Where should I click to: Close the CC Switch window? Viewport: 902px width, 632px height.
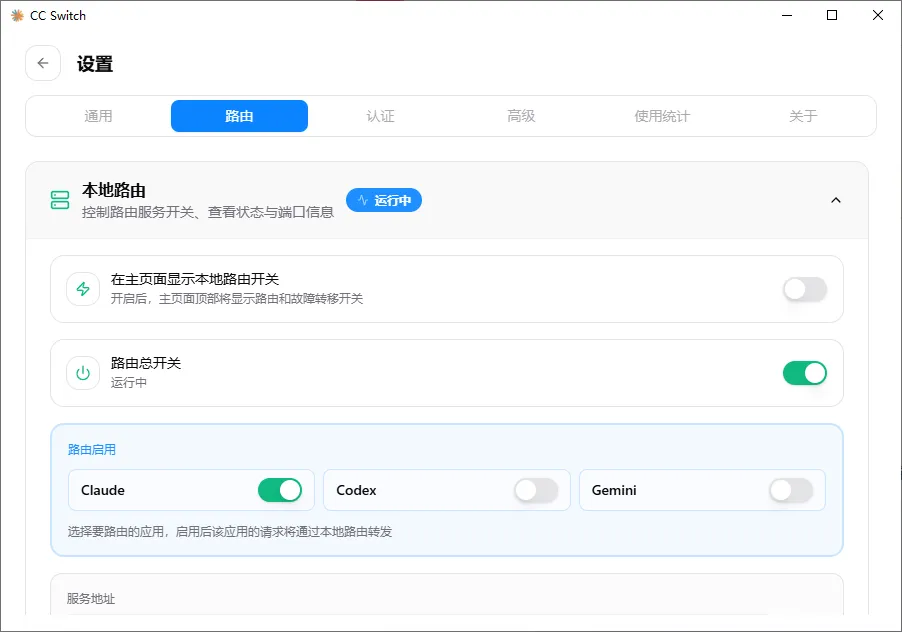pos(878,16)
